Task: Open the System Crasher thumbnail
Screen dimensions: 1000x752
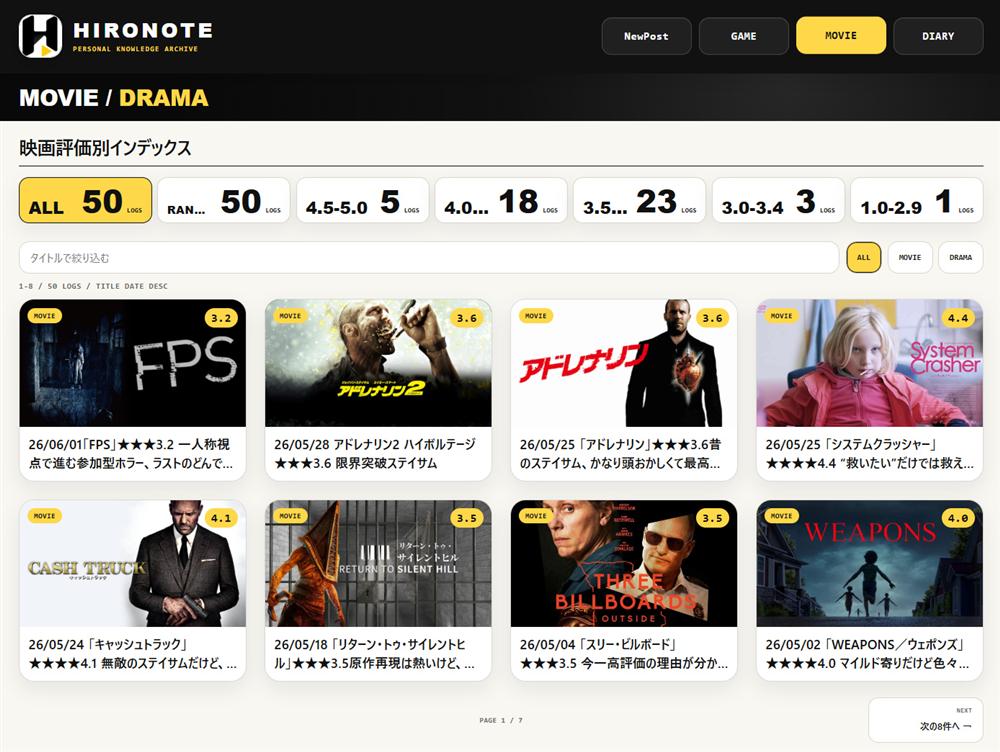Action: 870,363
